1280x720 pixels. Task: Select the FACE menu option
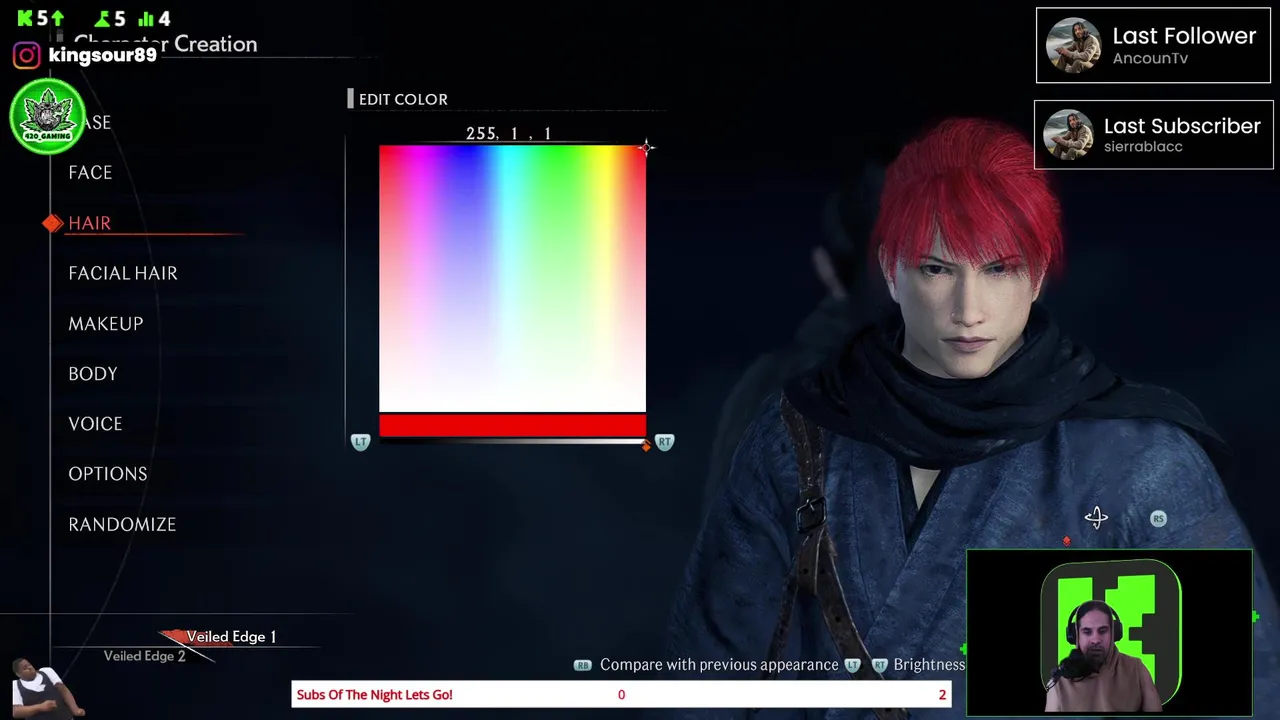tap(90, 173)
